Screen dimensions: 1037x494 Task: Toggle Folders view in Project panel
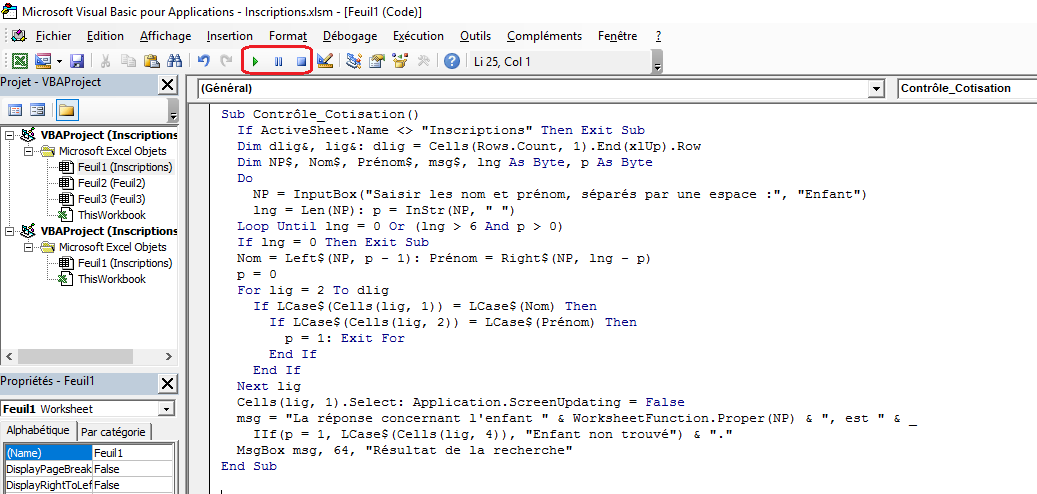(x=66, y=110)
